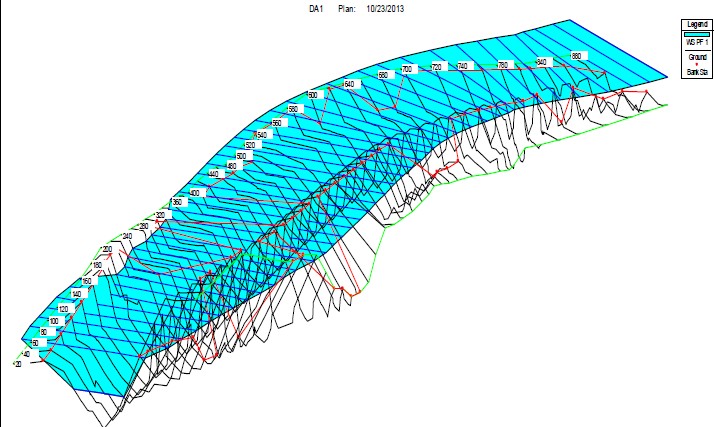
Task: Click station label 320
Action: (x=160, y=215)
